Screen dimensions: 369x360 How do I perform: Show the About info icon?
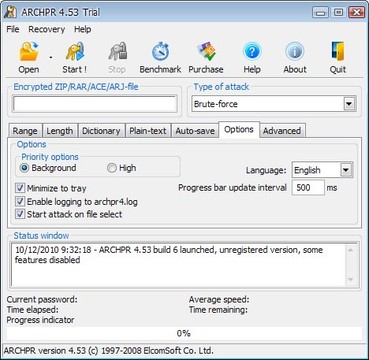coord(295,52)
